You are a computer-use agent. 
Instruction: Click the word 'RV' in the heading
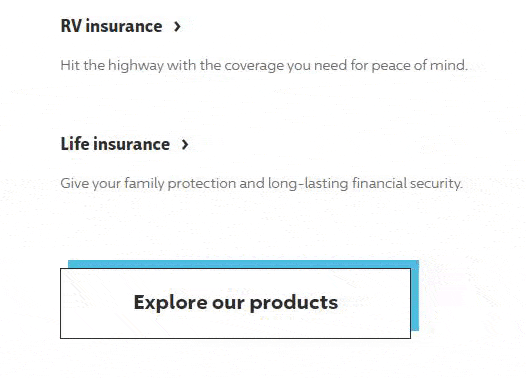pyautogui.click(x=71, y=26)
